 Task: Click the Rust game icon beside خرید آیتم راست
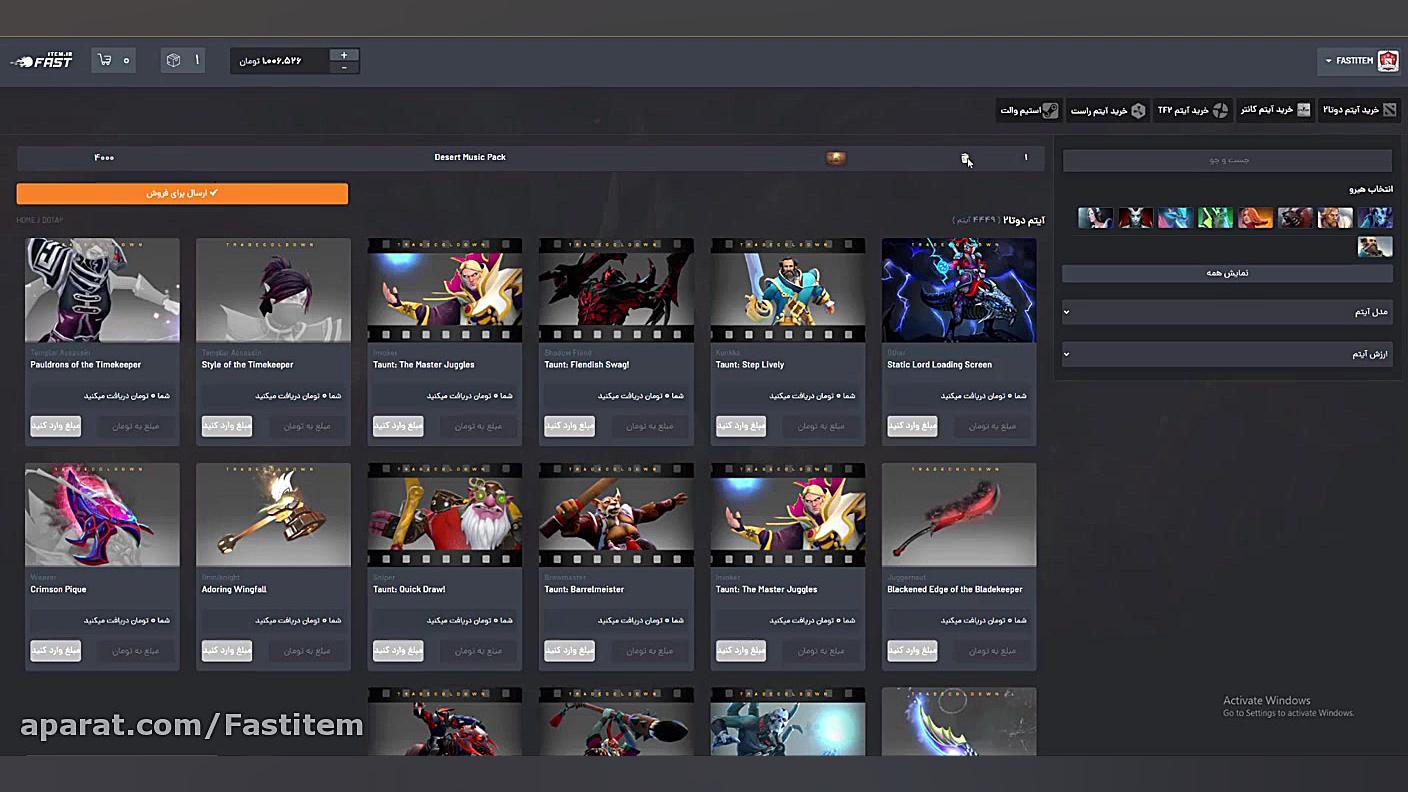(1138, 110)
